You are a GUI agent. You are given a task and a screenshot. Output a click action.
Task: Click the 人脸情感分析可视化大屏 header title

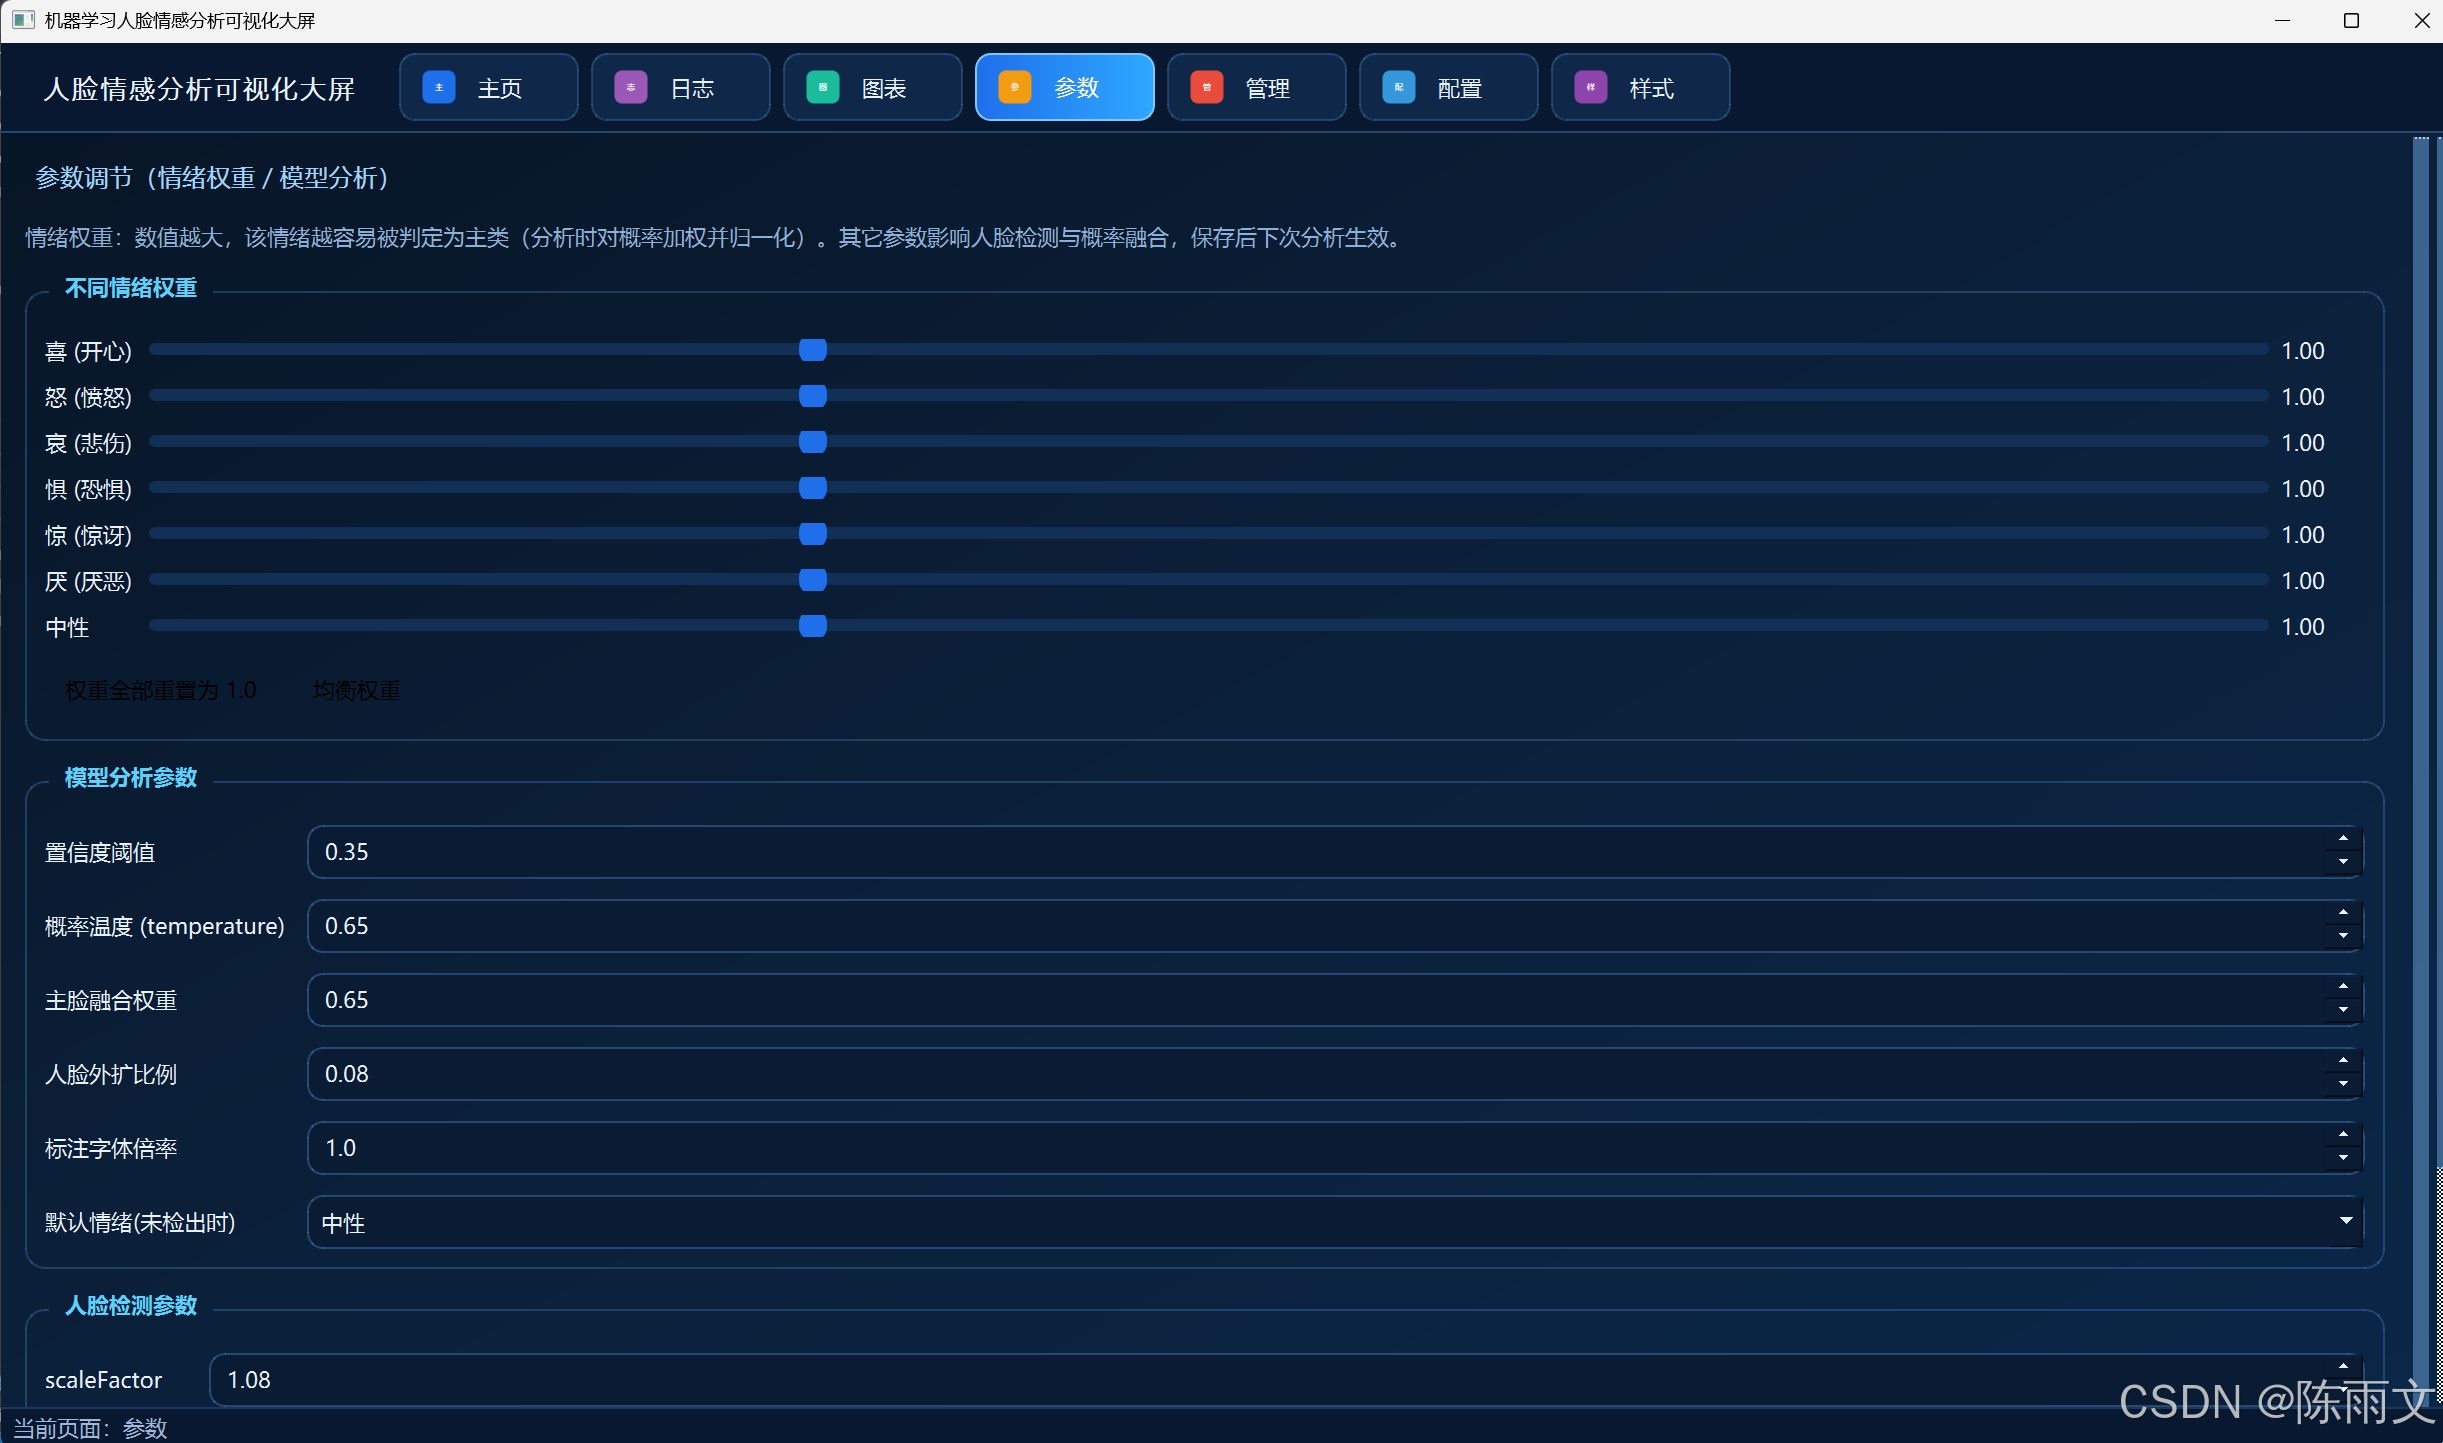coord(199,89)
